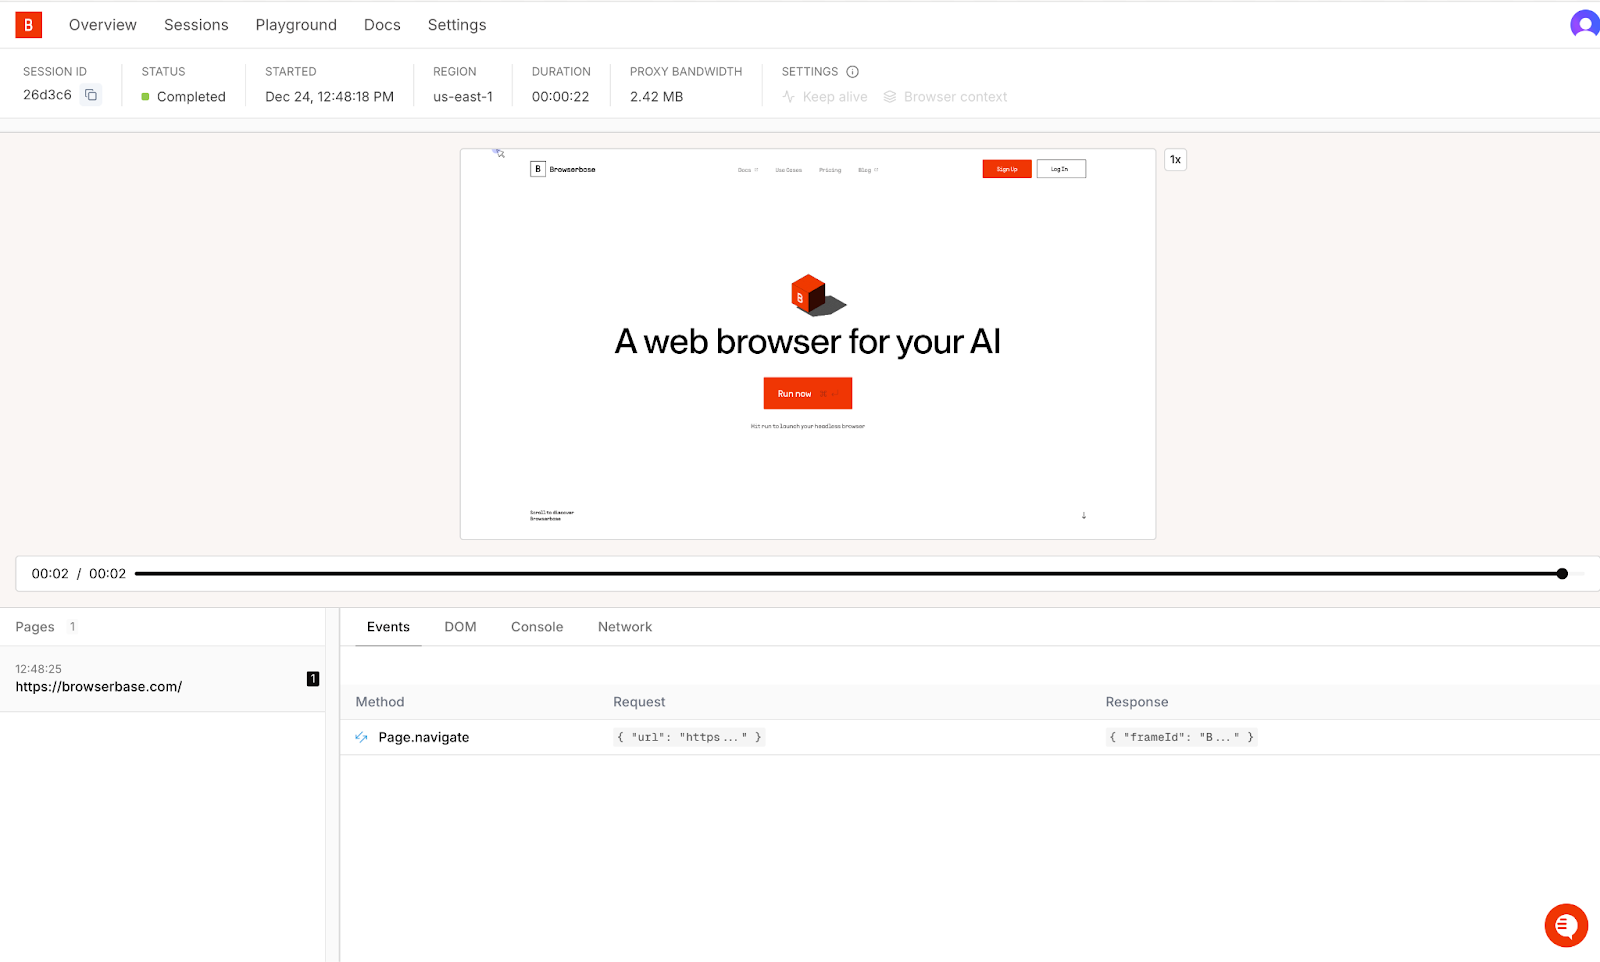
Task: Open the chat support widget
Action: (1566, 925)
